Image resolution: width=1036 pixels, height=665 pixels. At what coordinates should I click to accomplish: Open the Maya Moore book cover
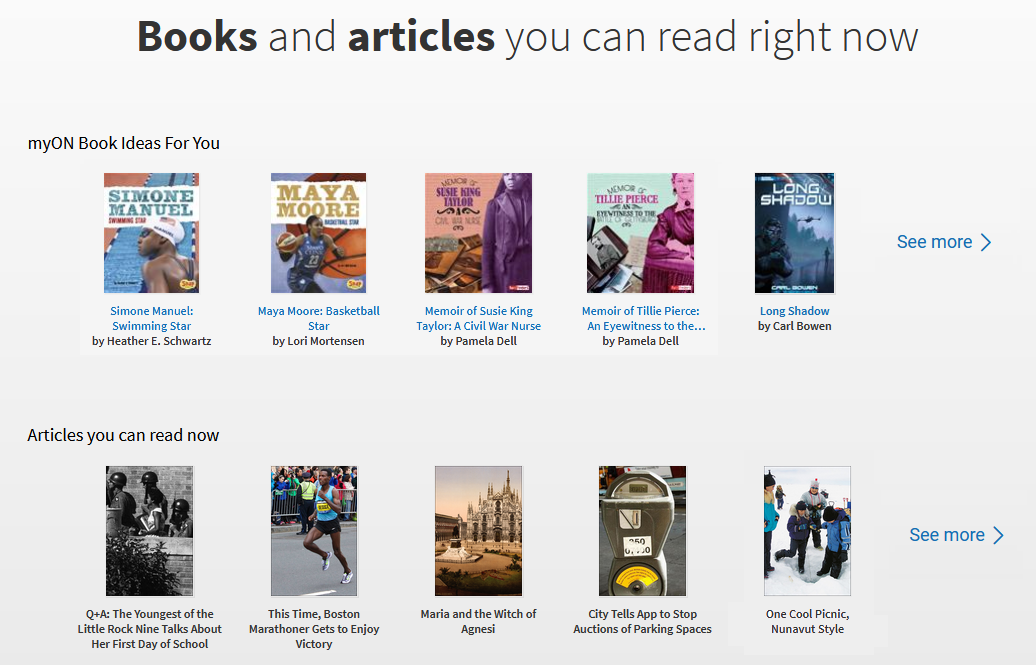[318, 233]
